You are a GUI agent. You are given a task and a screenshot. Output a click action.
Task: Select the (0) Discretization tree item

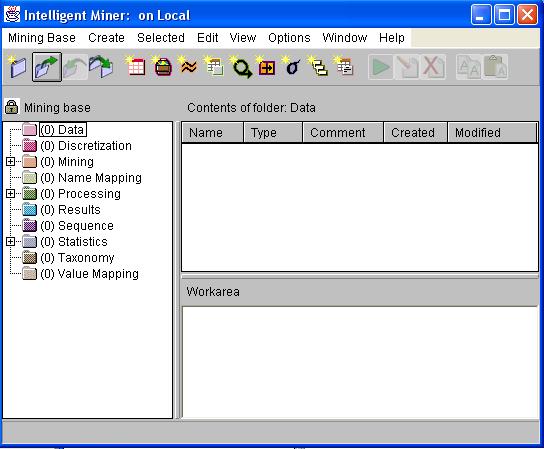point(86,146)
